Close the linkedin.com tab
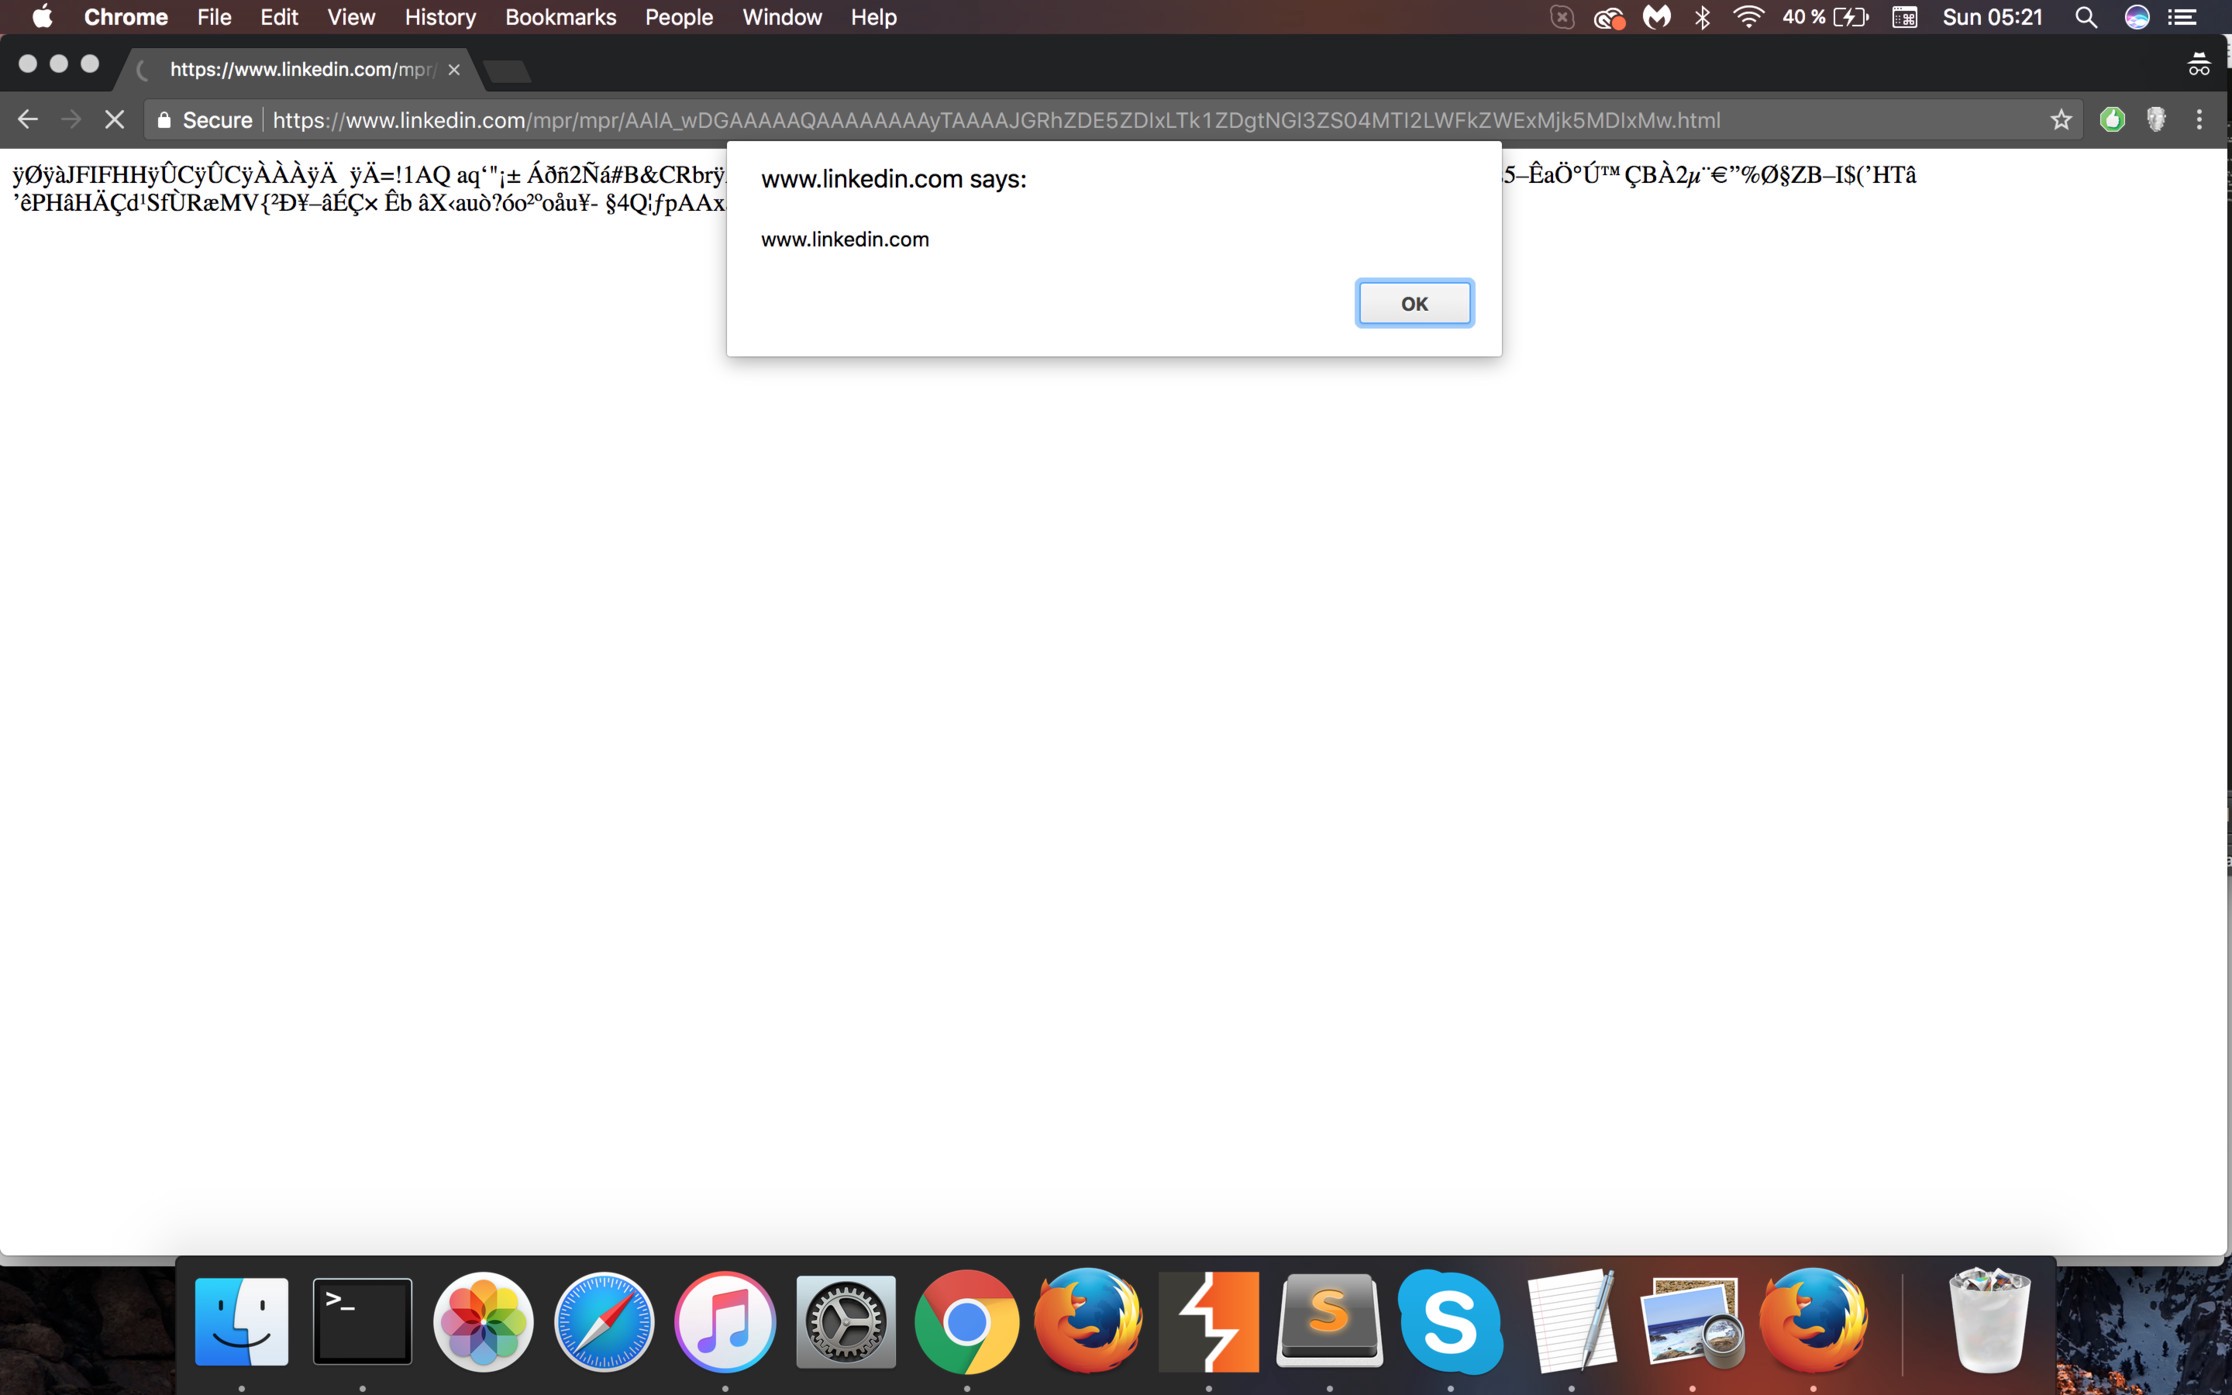The width and height of the screenshot is (2232, 1395). tap(454, 69)
